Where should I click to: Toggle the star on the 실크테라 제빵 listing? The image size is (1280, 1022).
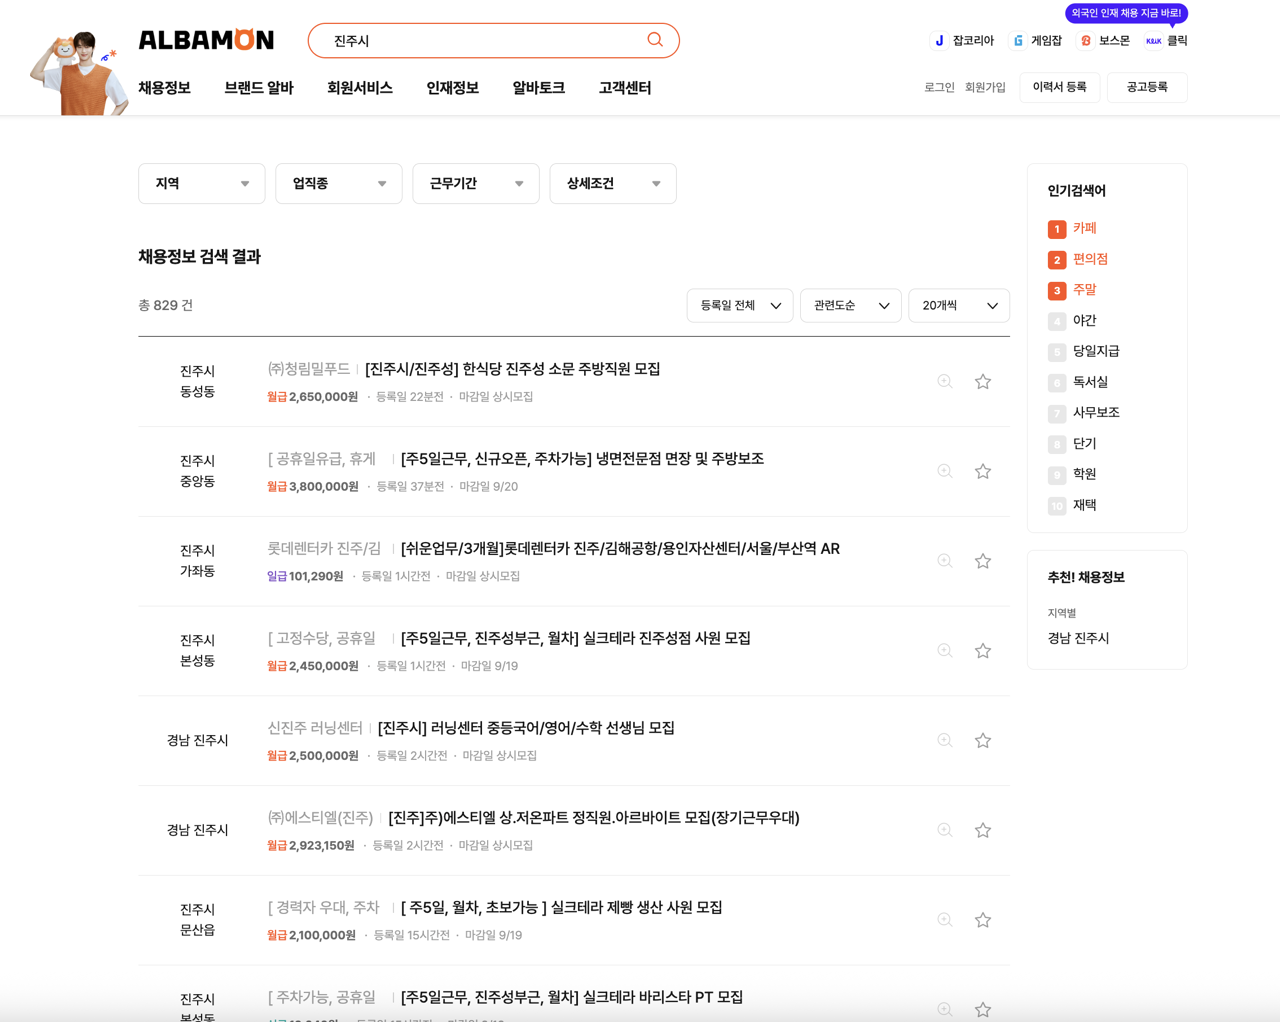[982, 919]
